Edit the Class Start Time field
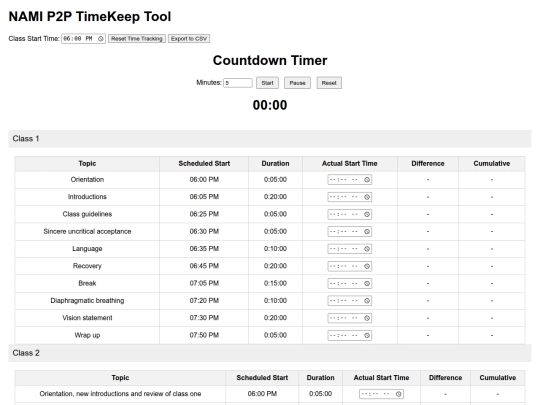 (x=83, y=39)
